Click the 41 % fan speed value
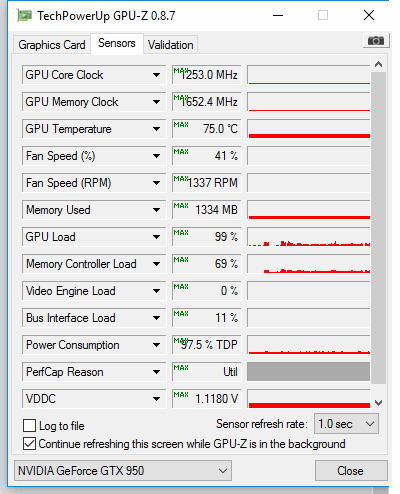 [206, 156]
